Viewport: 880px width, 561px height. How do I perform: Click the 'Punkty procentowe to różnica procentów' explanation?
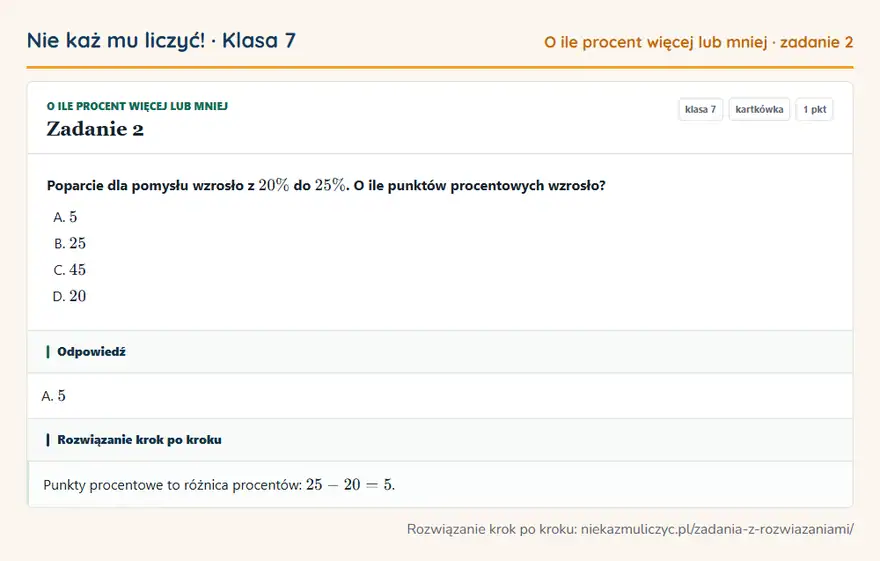coord(219,485)
